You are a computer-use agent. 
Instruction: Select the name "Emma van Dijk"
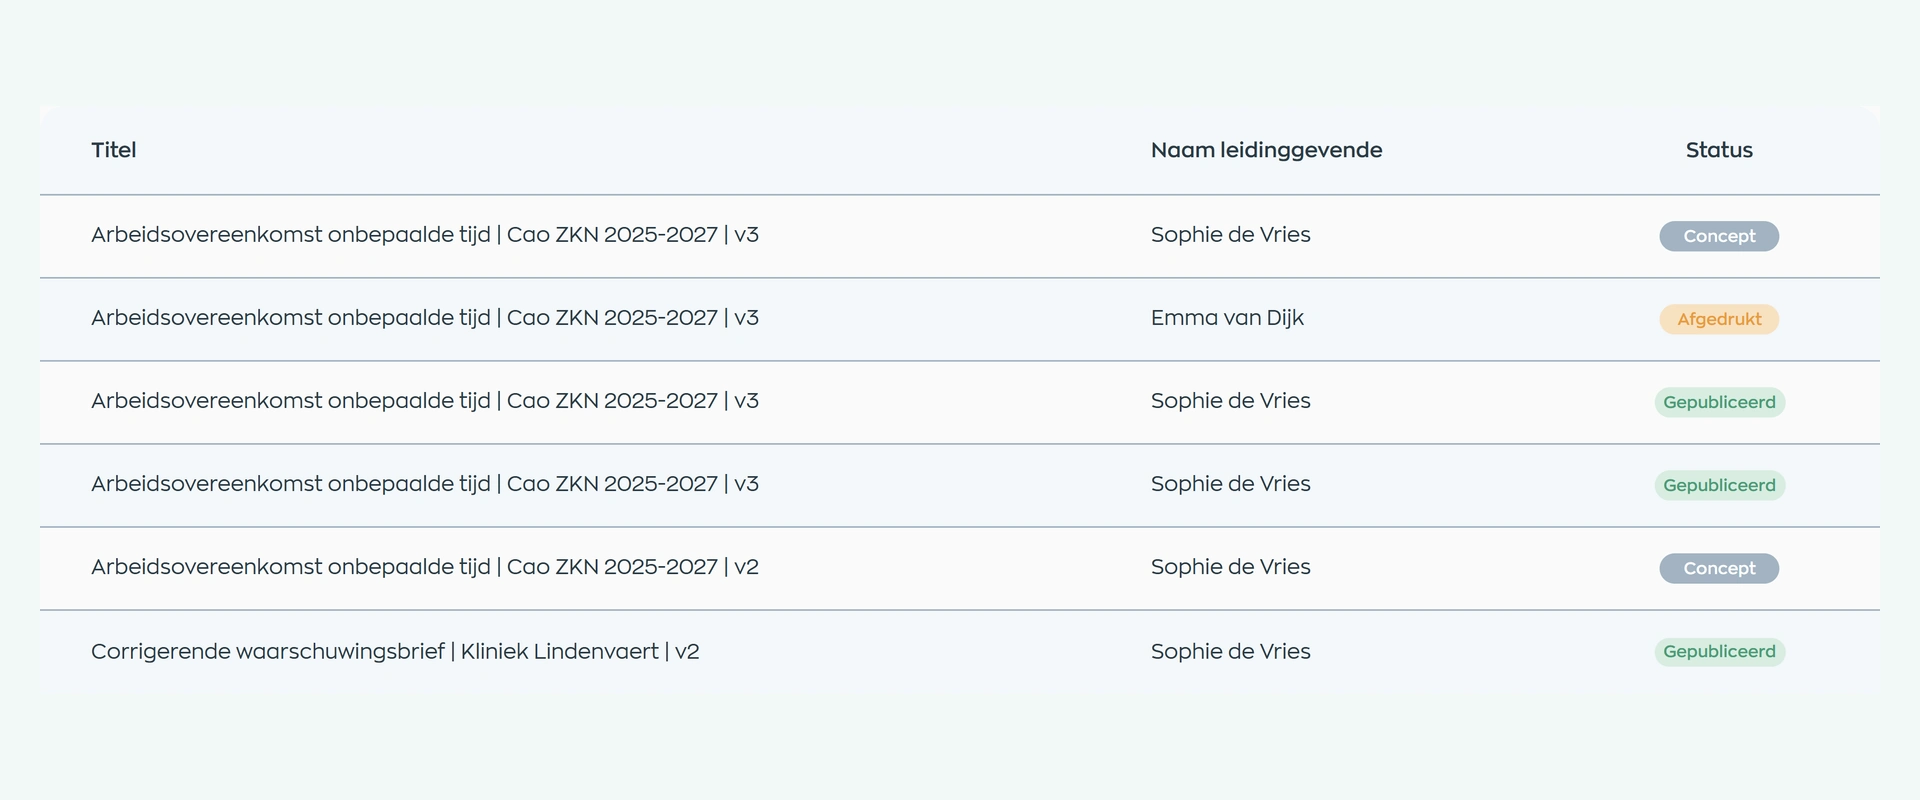(x=1227, y=318)
